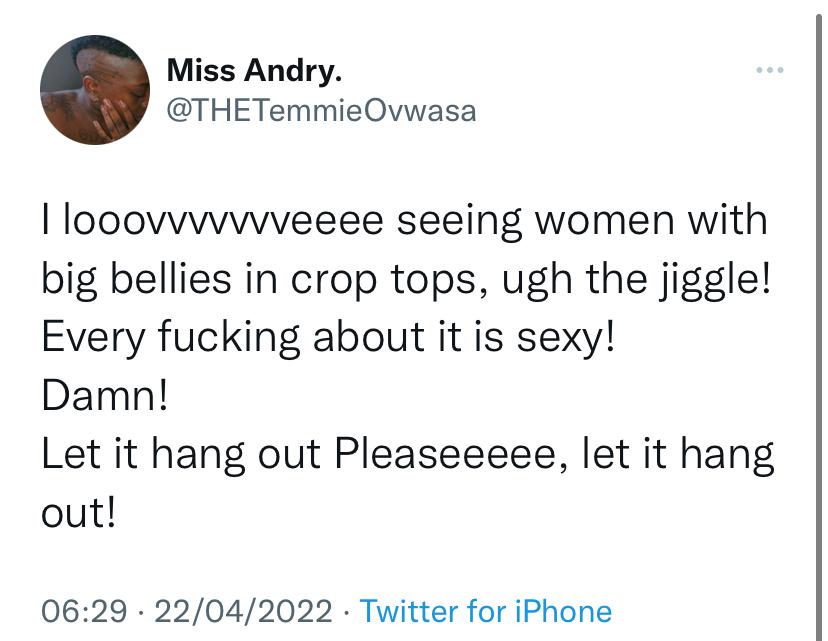This screenshot has height=641, width=828.
Task: Click the 22/04/2022 tweet date
Action: (243, 611)
